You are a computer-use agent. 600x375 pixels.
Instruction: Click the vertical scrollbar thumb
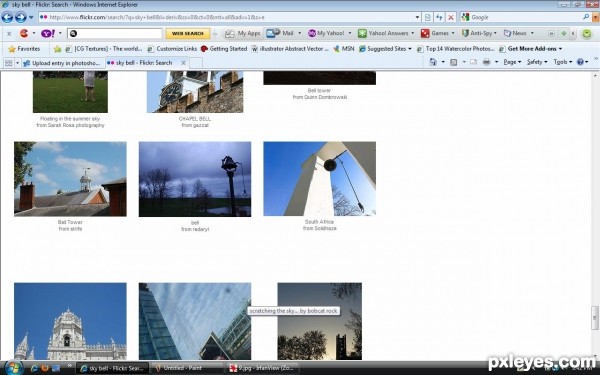[x=595, y=318]
